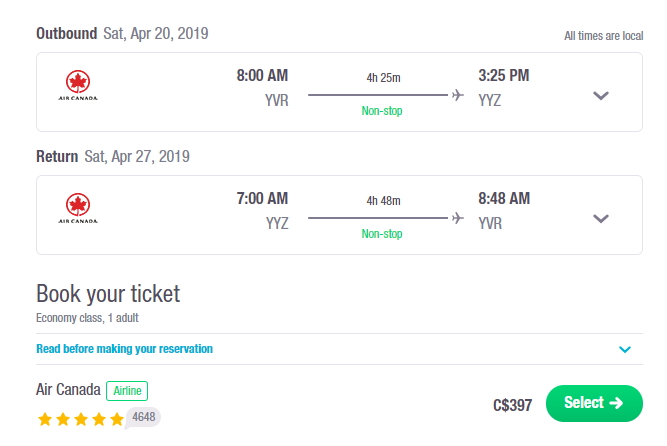Expand the reservation notice chevron

[x=624, y=349]
